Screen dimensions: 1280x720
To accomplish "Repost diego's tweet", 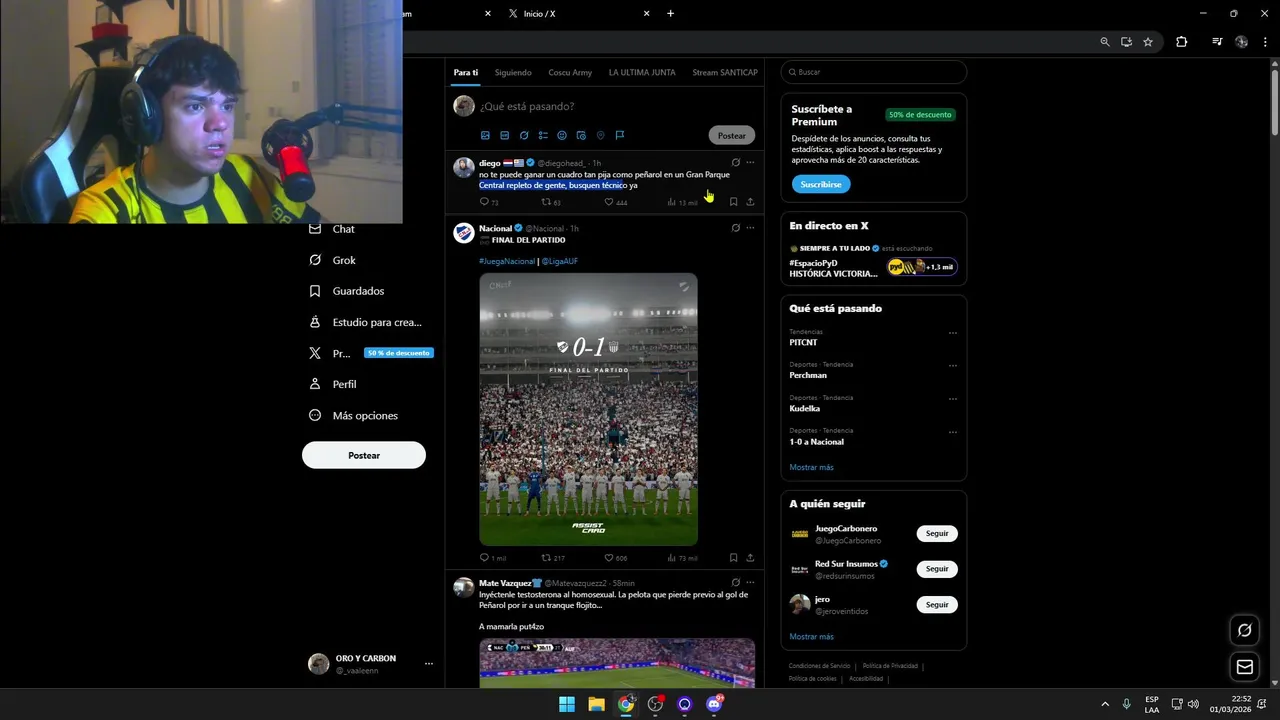I will click(546, 202).
